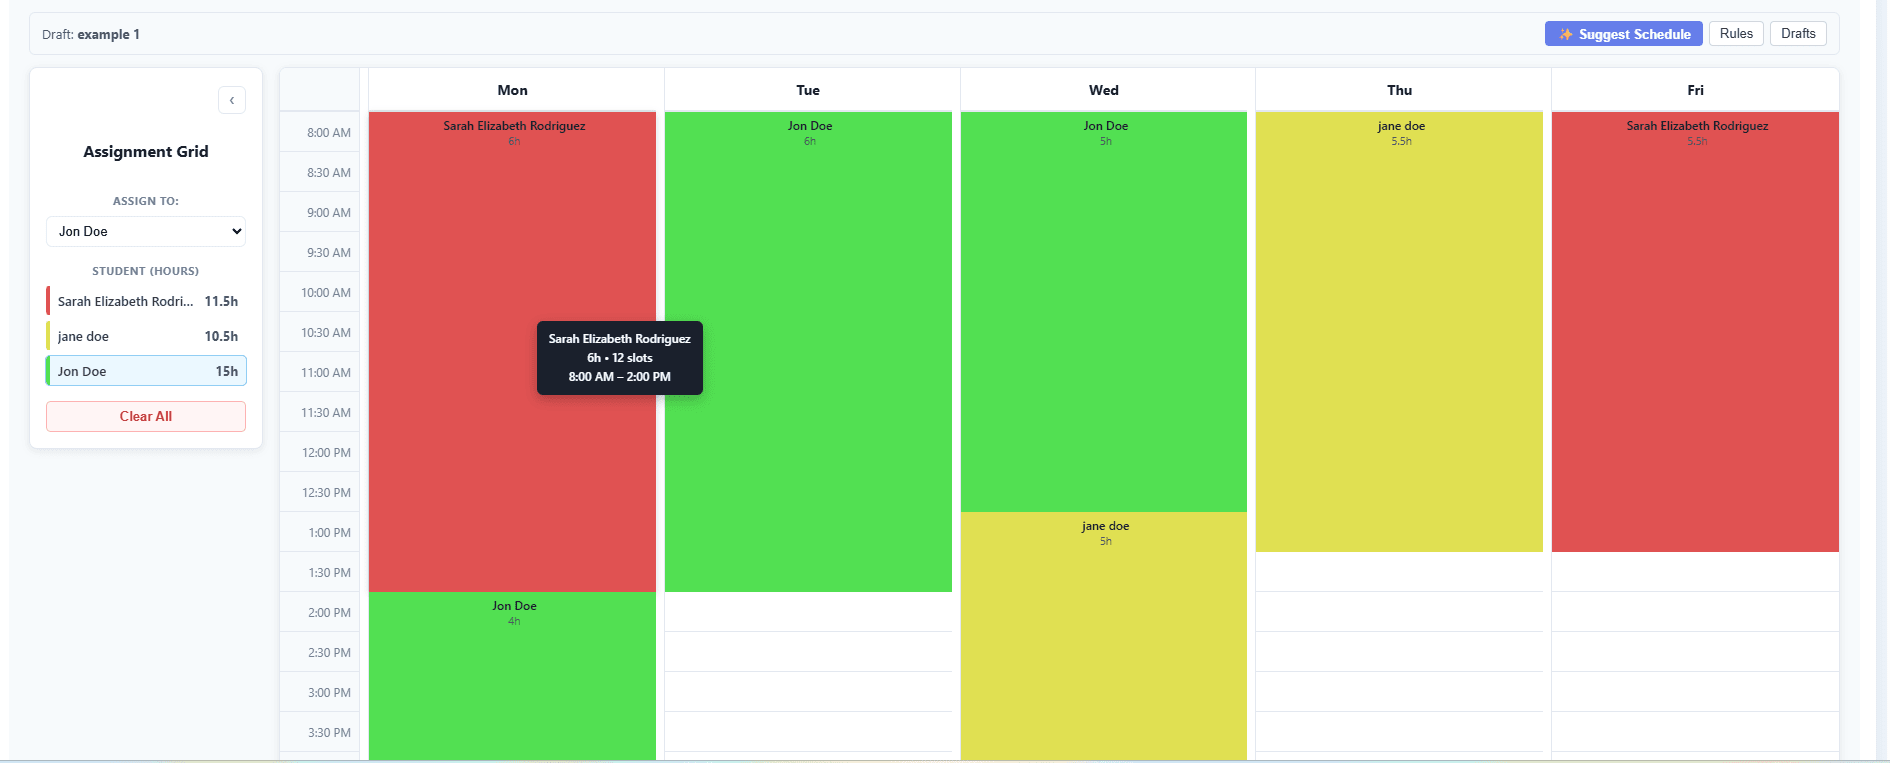Click the 3:30 PM time label

329,733
